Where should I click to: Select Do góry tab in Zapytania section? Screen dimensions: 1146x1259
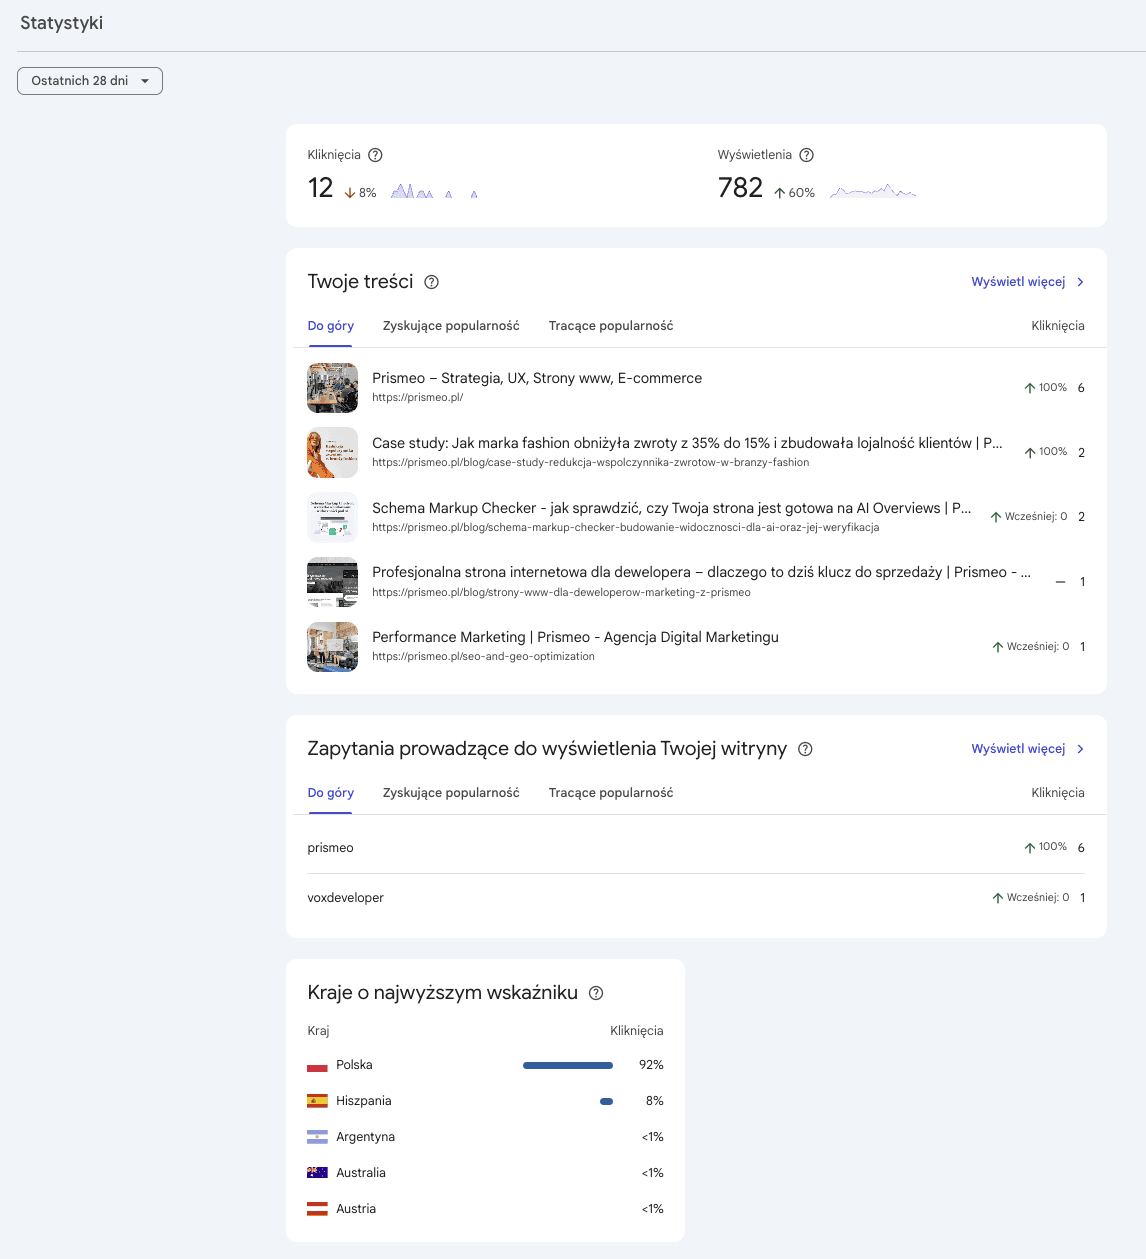(330, 793)
